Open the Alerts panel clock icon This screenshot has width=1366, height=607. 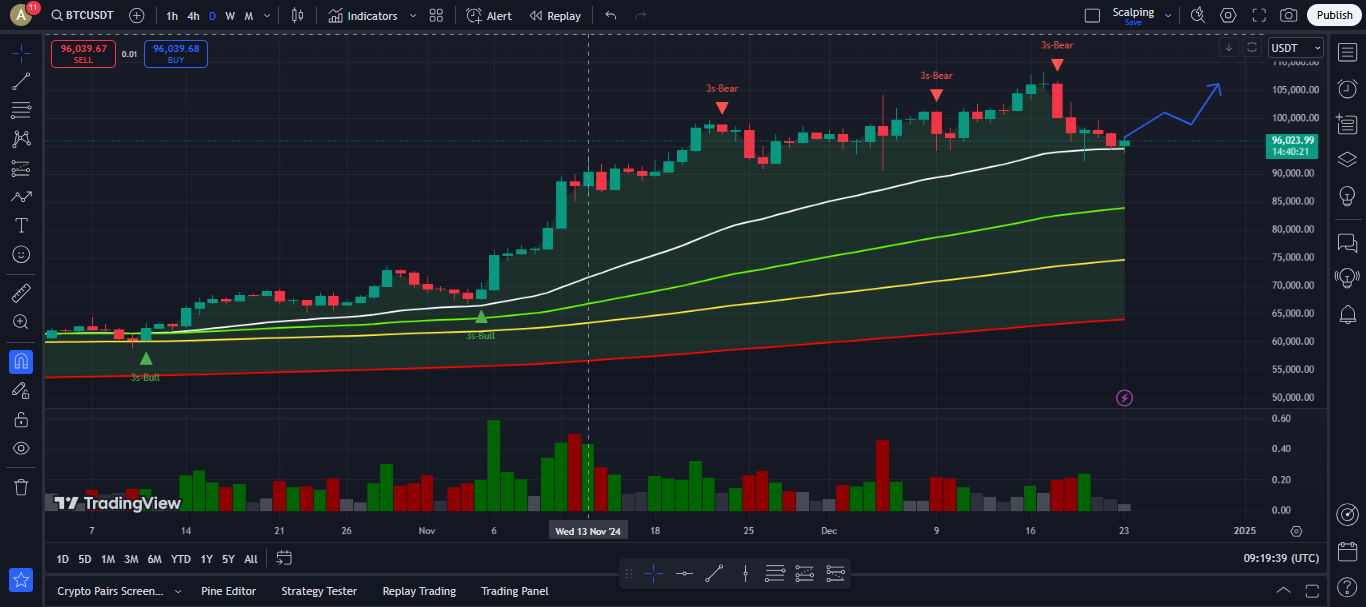1346,89
